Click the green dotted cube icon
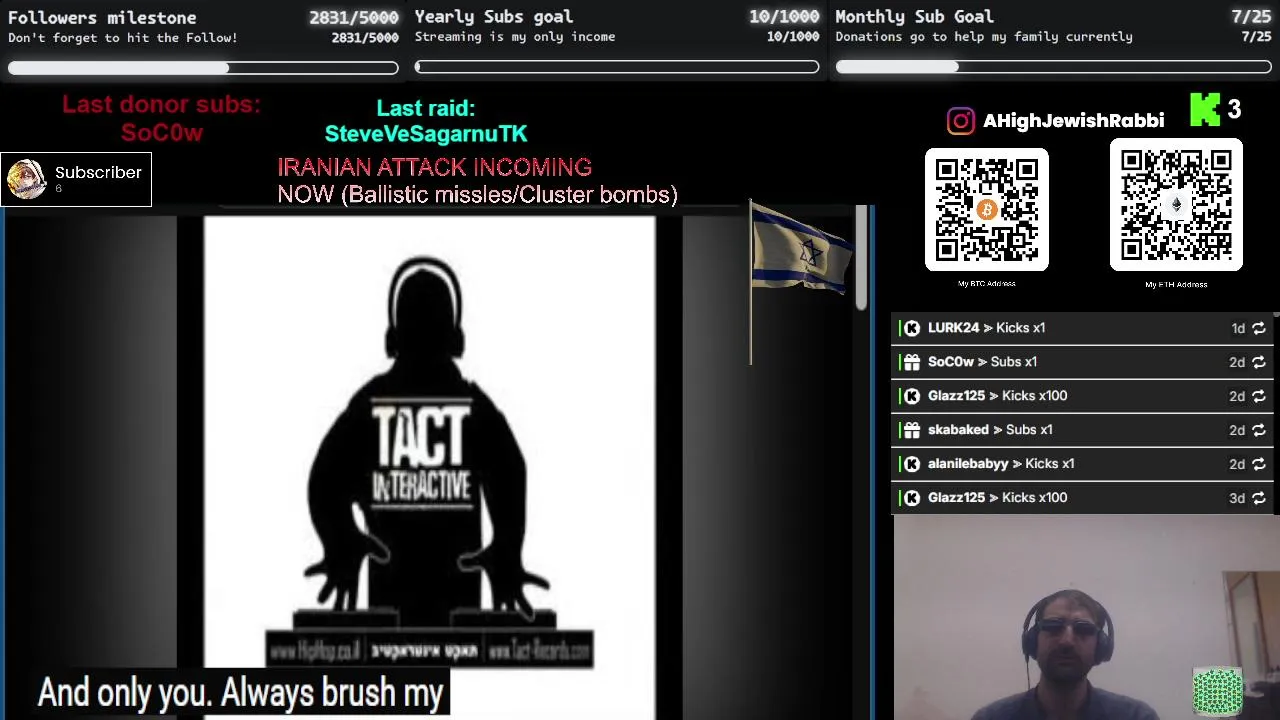Screen dimensions: 1280x720 [1218, 692]
